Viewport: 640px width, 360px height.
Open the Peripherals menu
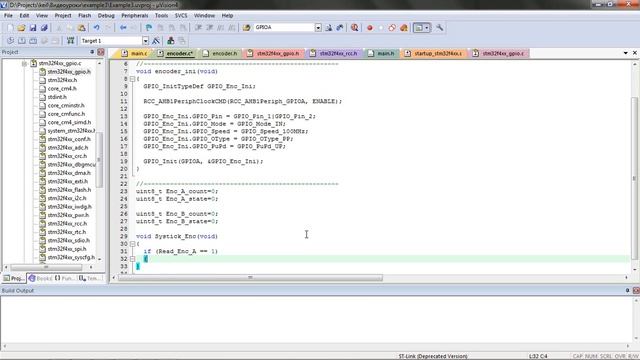(135, 16)
